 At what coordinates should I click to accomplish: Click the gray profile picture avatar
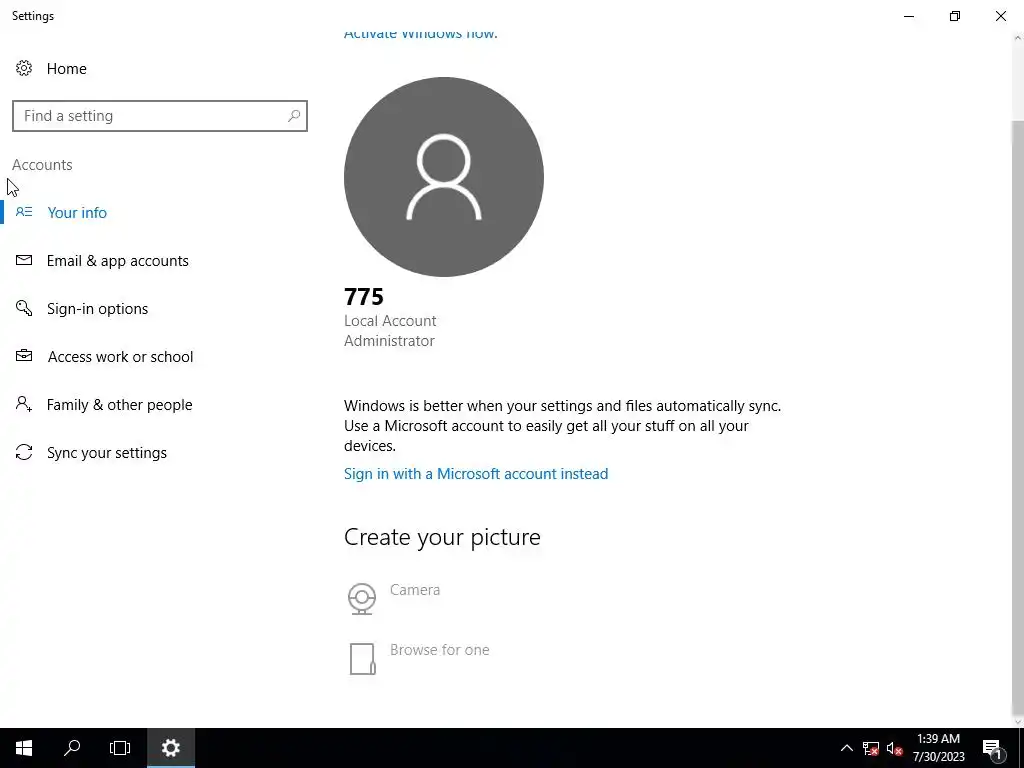444,177
